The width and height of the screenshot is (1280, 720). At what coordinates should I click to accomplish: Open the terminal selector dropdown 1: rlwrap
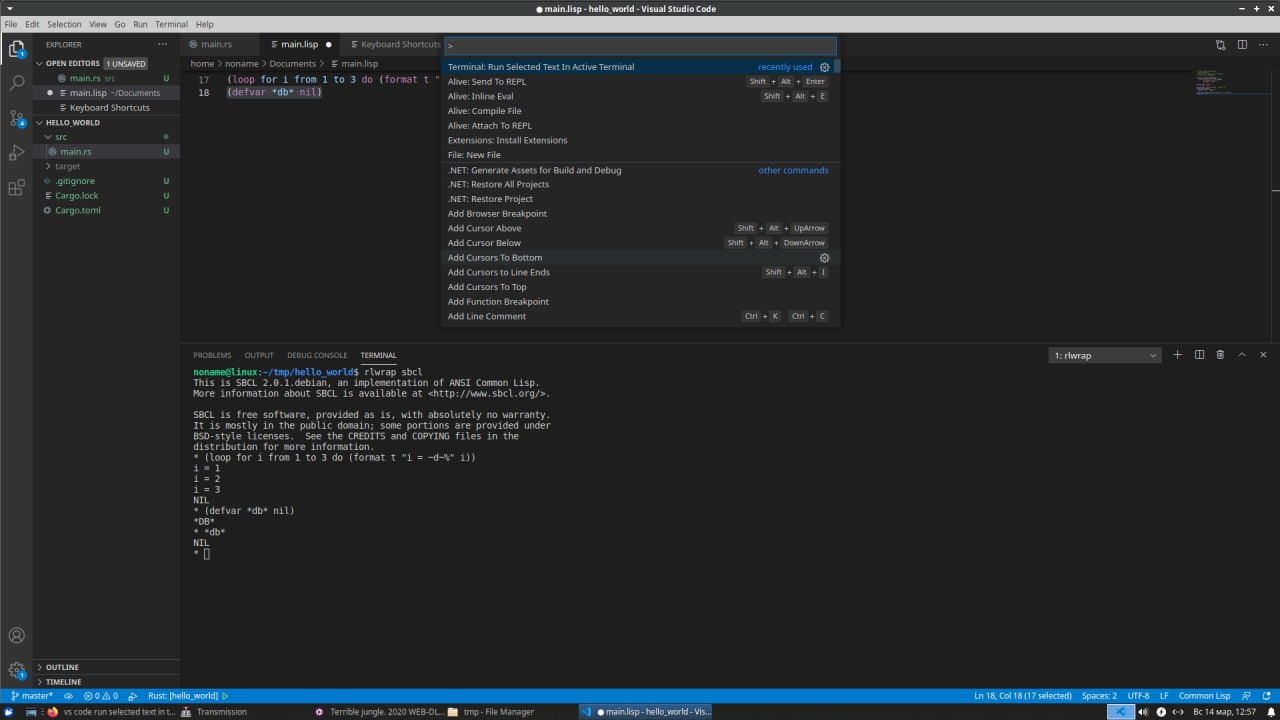tap(1105, 355)
